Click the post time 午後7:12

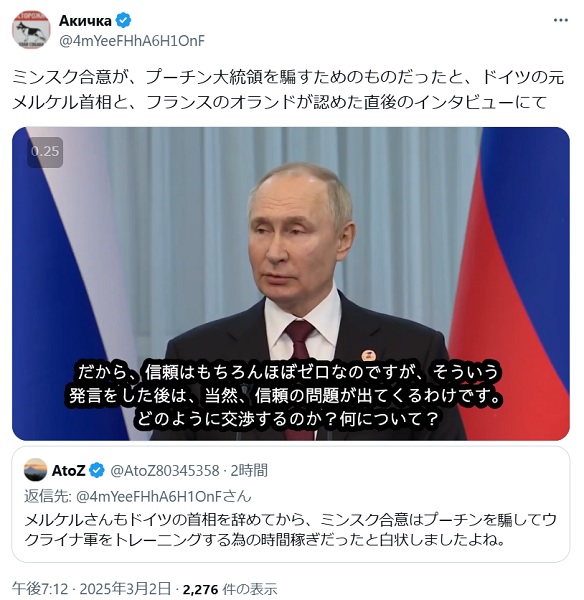tap(40, 589)
